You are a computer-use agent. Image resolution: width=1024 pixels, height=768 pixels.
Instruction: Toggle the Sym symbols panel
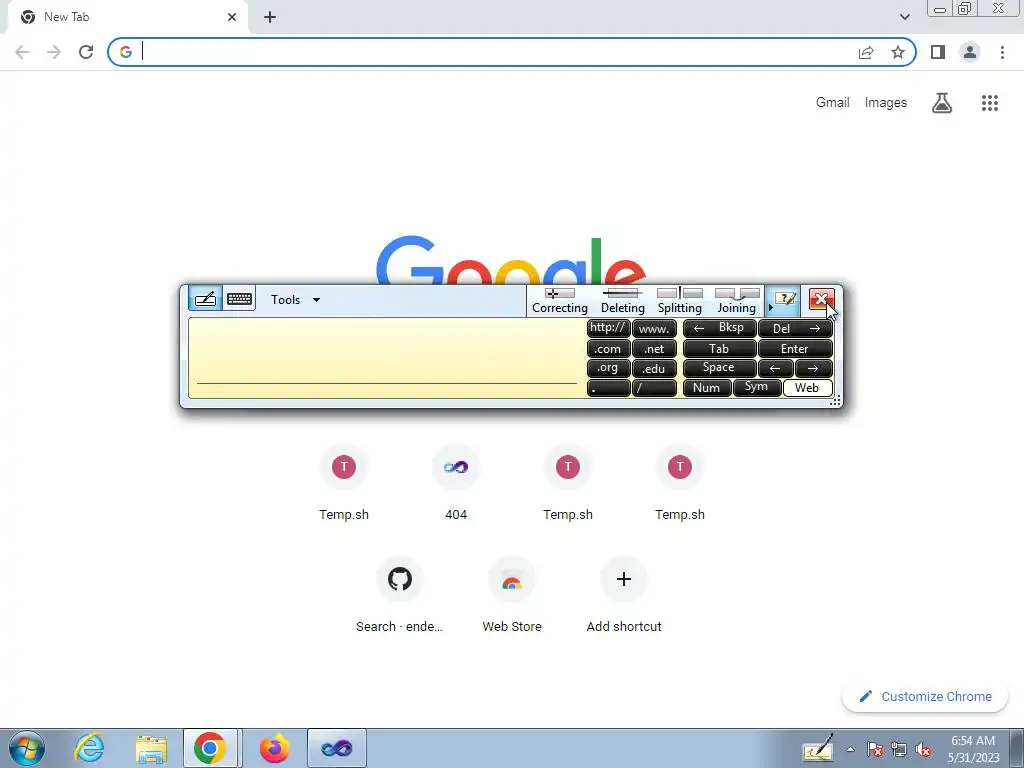pyautogui.click(x=757, y=388)
